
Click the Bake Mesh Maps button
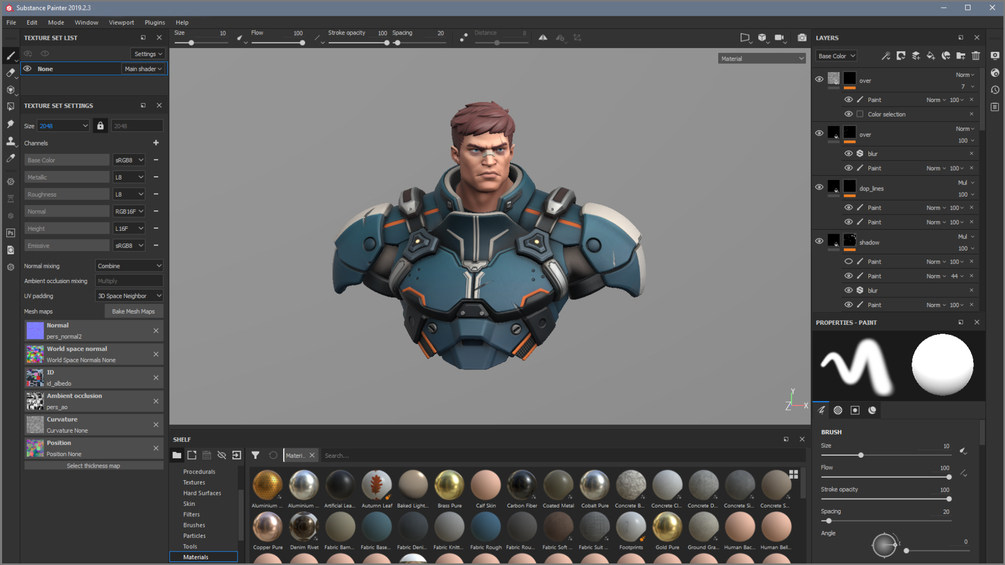click(x=133, y=311)
